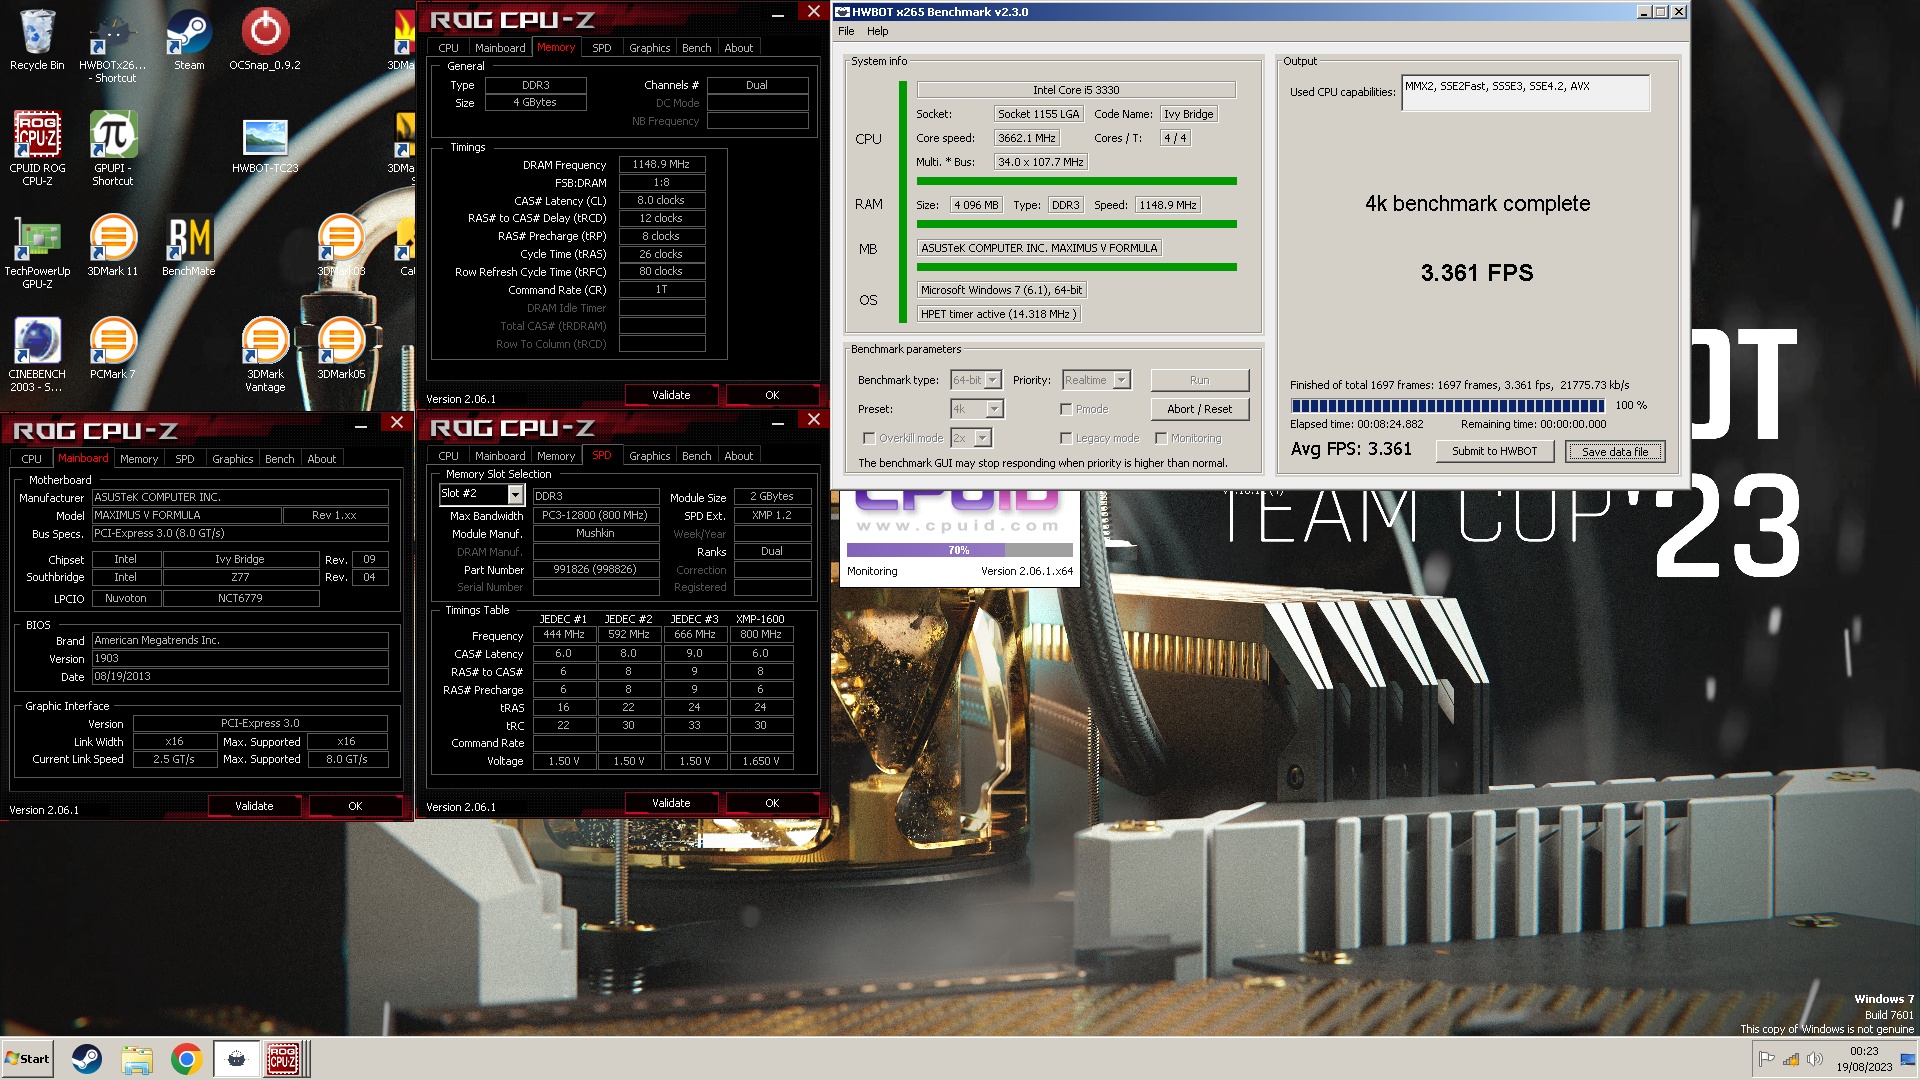
Task: Open the 3DMark Vantage desktop shortcut
Action: click(265, 355)
